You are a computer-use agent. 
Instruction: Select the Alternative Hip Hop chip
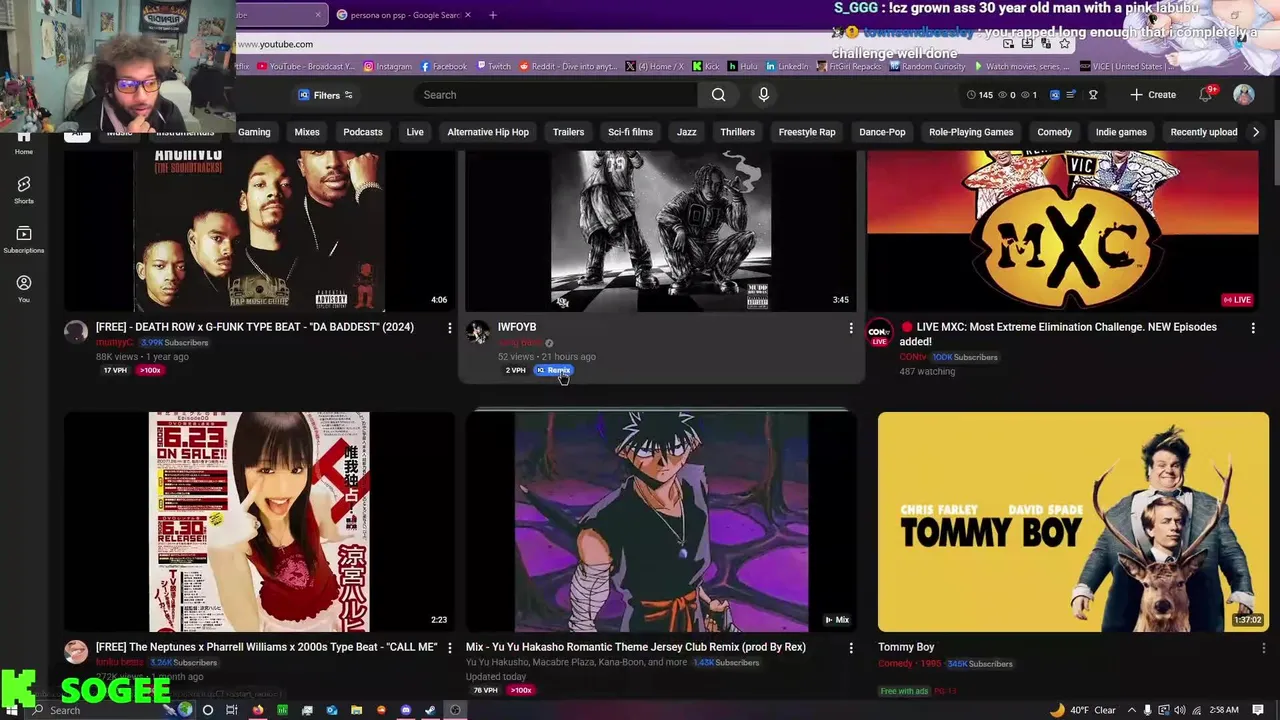(488, 132)
